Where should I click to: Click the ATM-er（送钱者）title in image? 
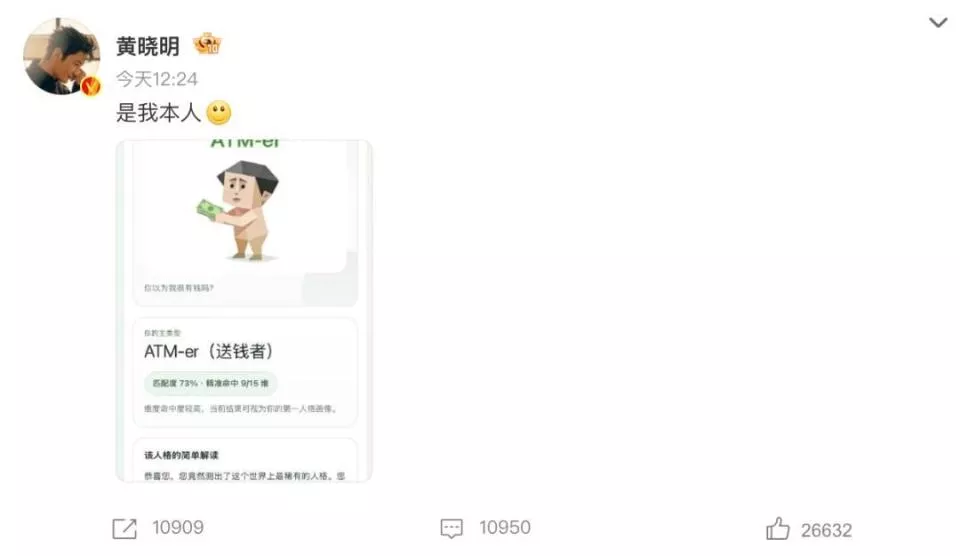[x=209, y=351]
